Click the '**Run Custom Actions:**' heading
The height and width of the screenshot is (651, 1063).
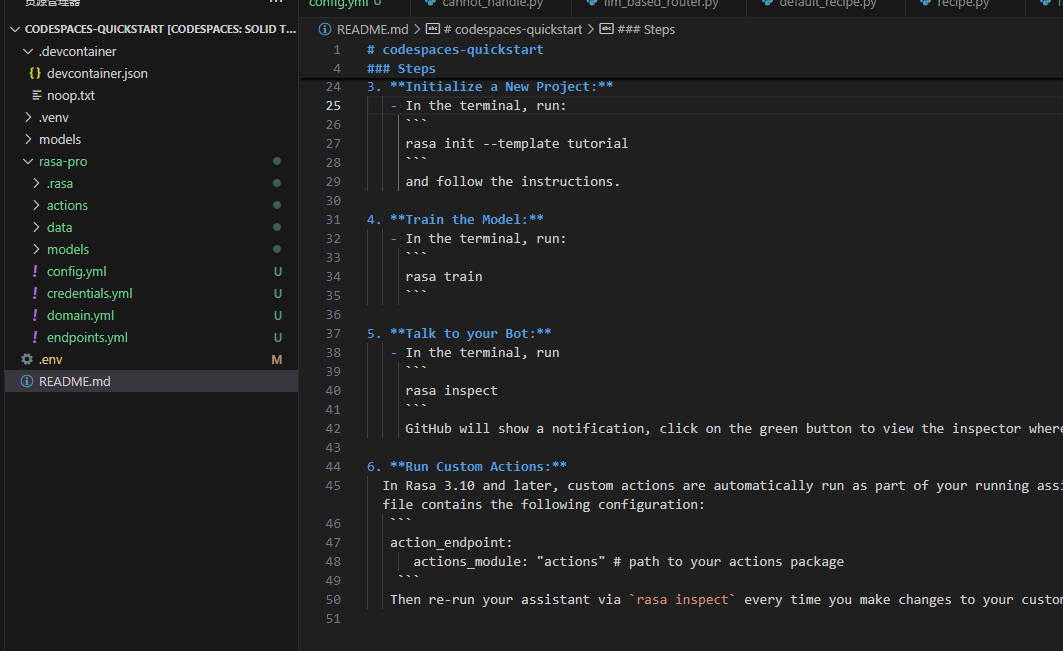(x=478, y=467)
